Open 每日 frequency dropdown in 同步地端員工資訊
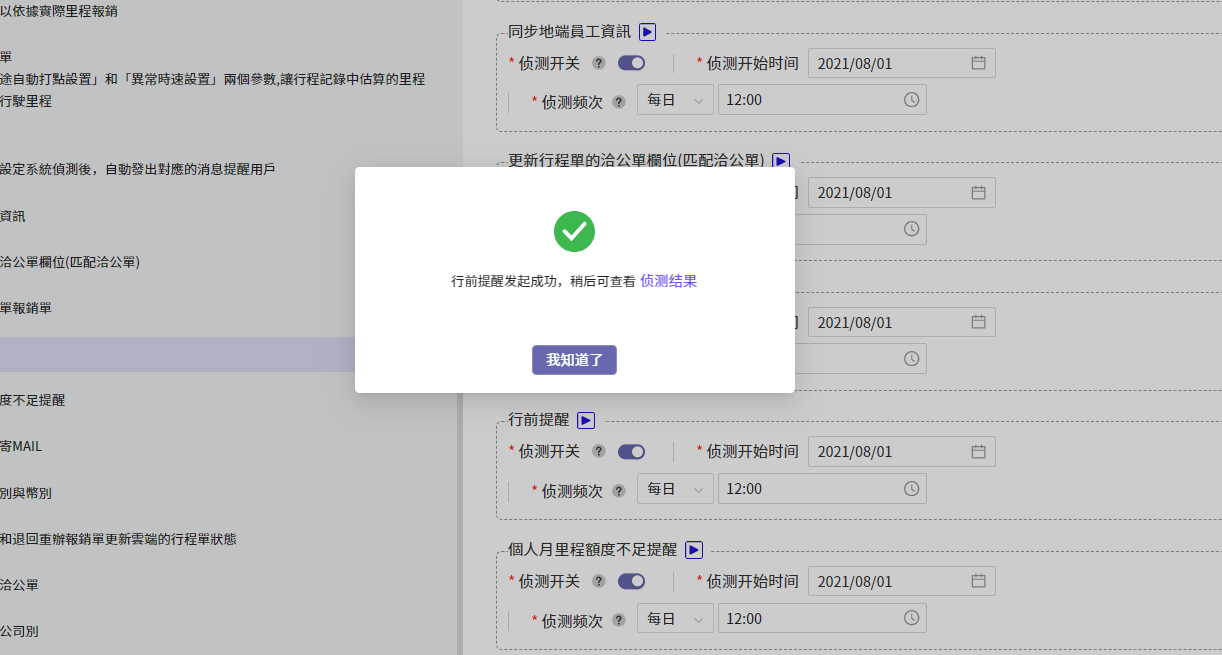 [x=675, y=100]
